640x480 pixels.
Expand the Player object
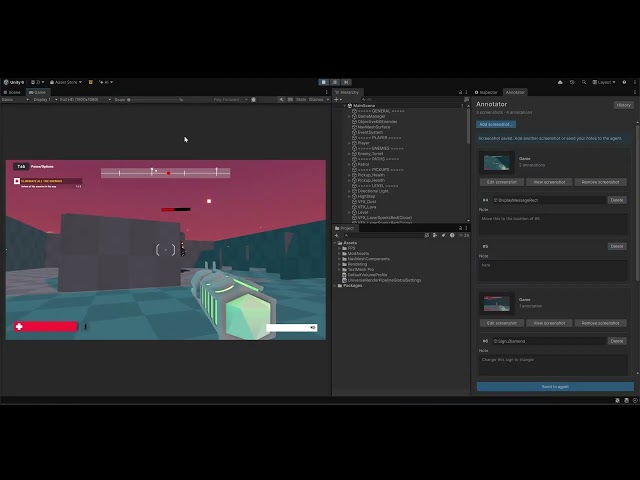click(x=349, y=143)
